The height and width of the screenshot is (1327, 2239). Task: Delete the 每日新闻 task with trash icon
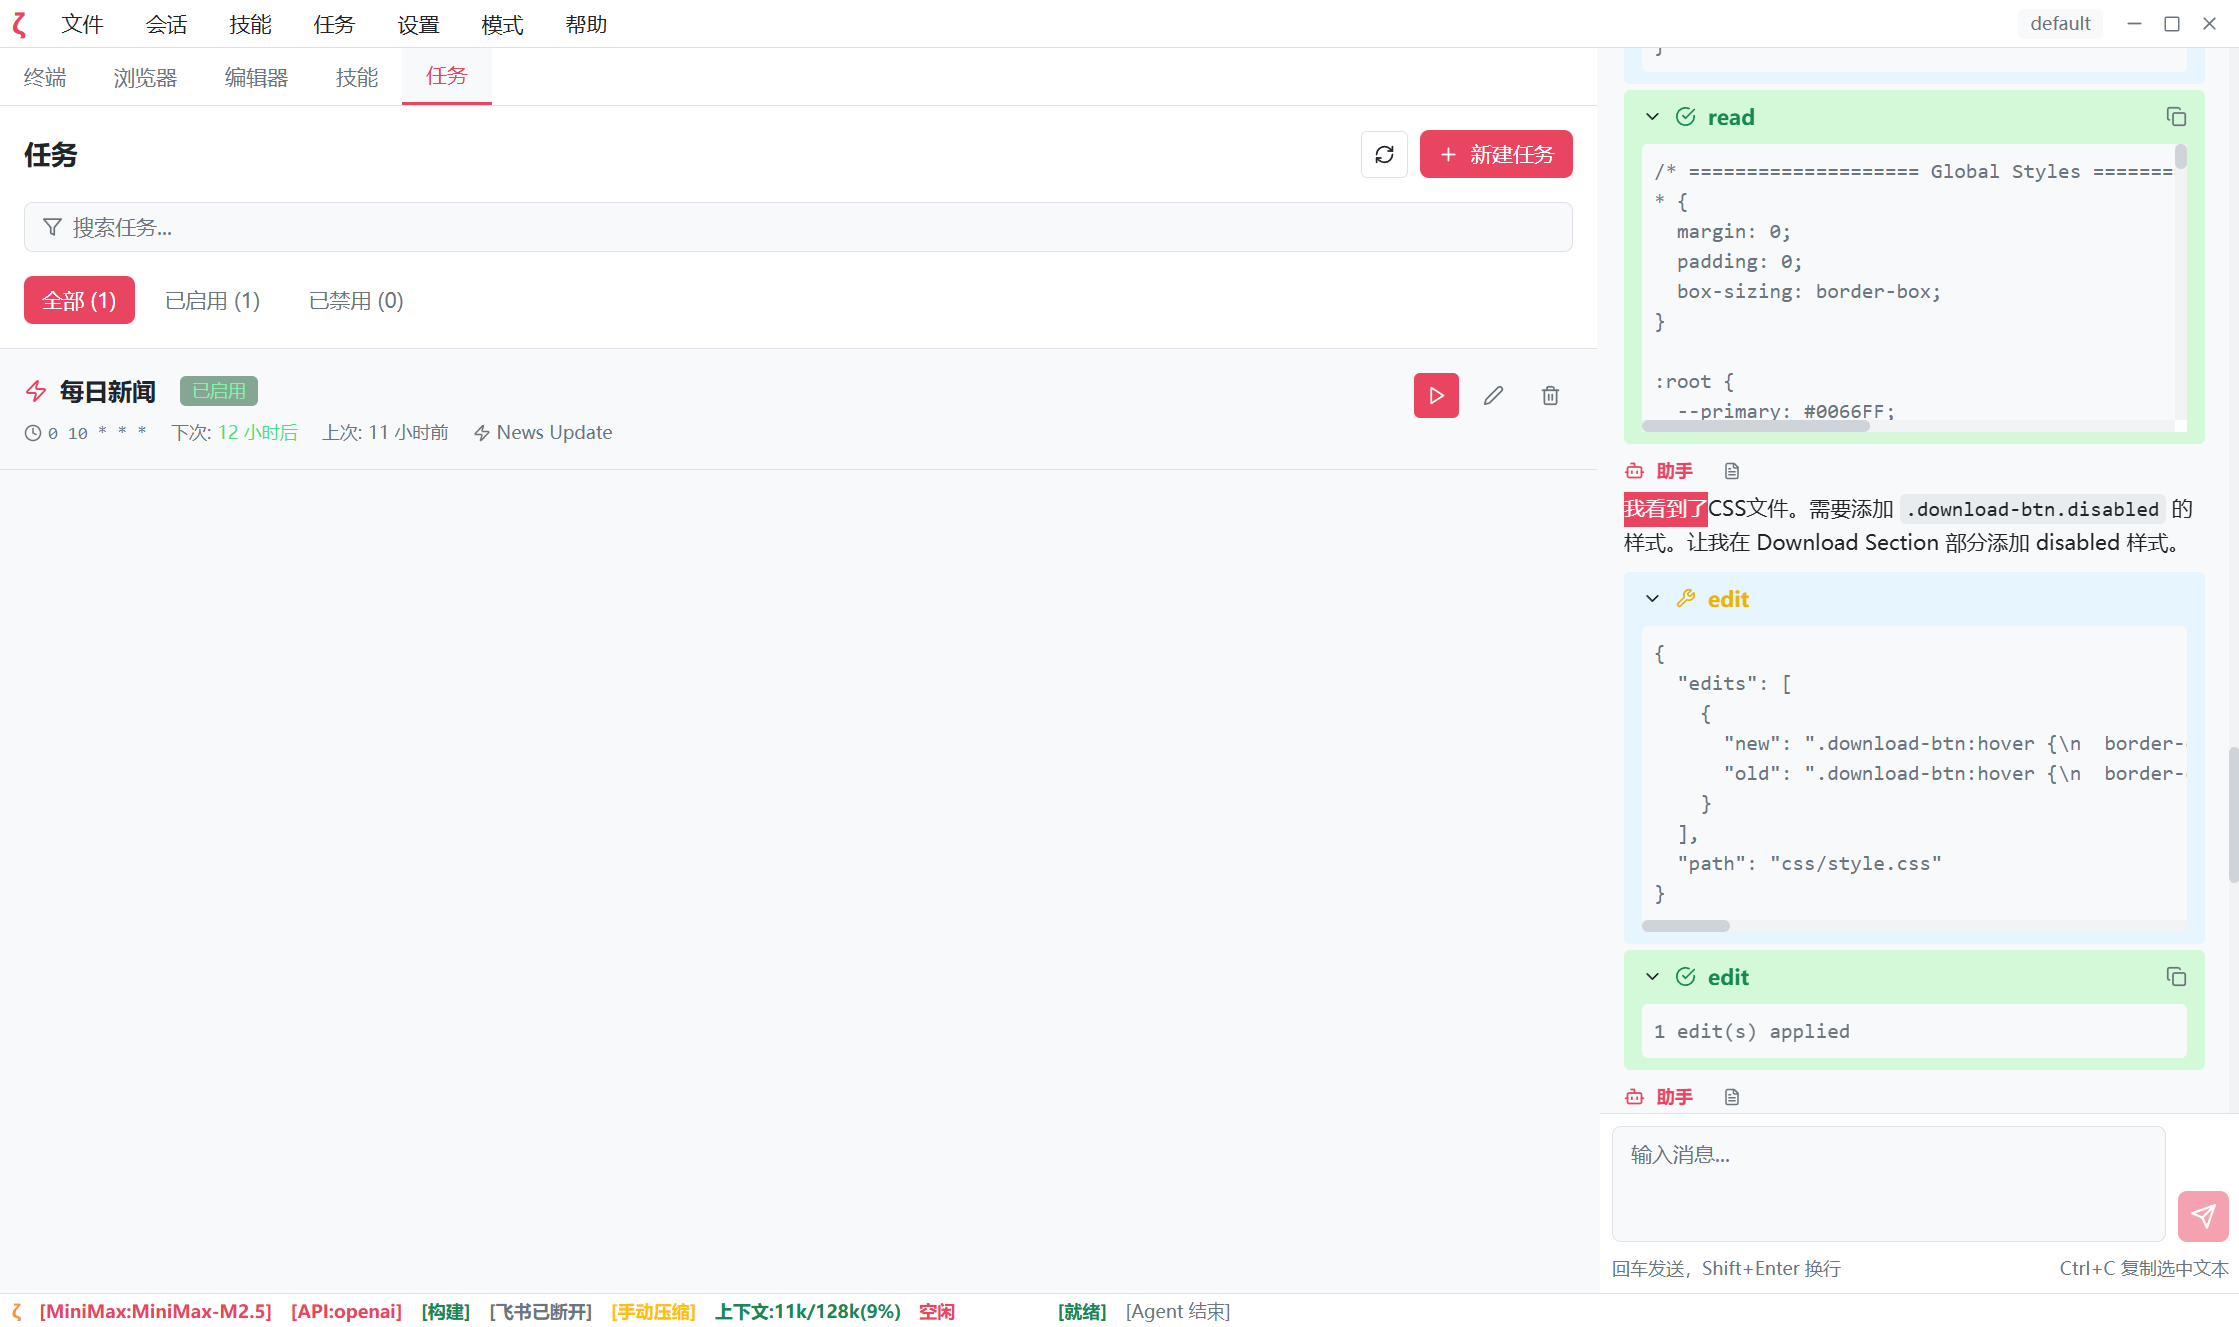click(1550, 395)
